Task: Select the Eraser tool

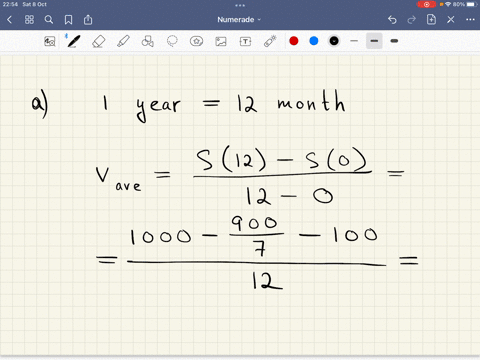Action: point(98,41)
